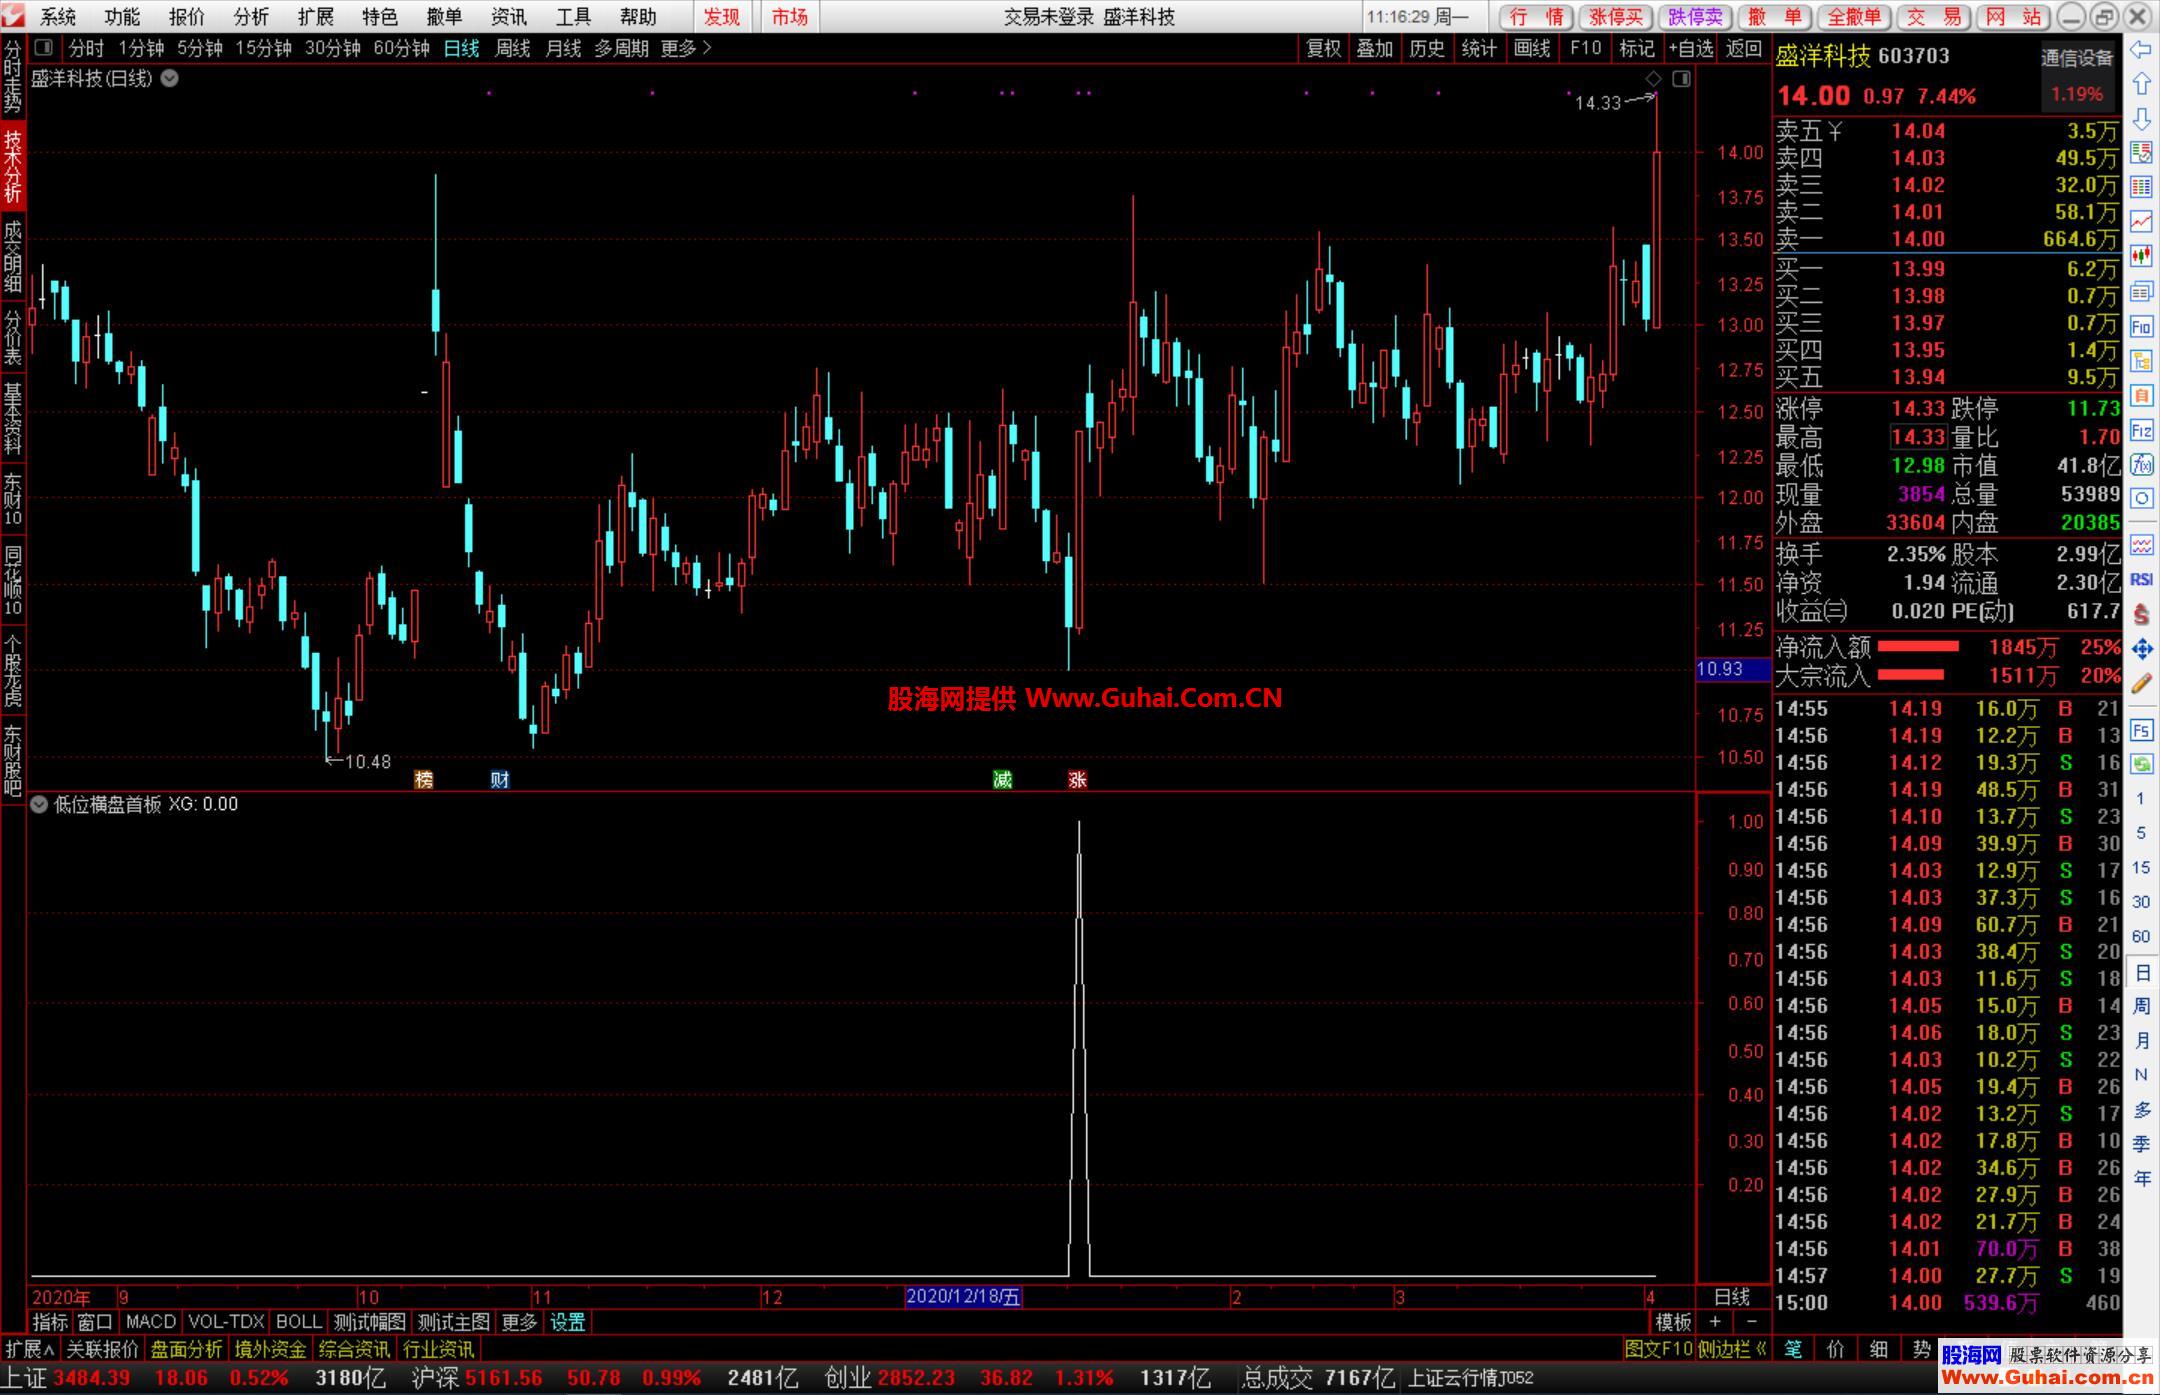Click the wavy multi-indicator lines icon

tap(2141, 545)
